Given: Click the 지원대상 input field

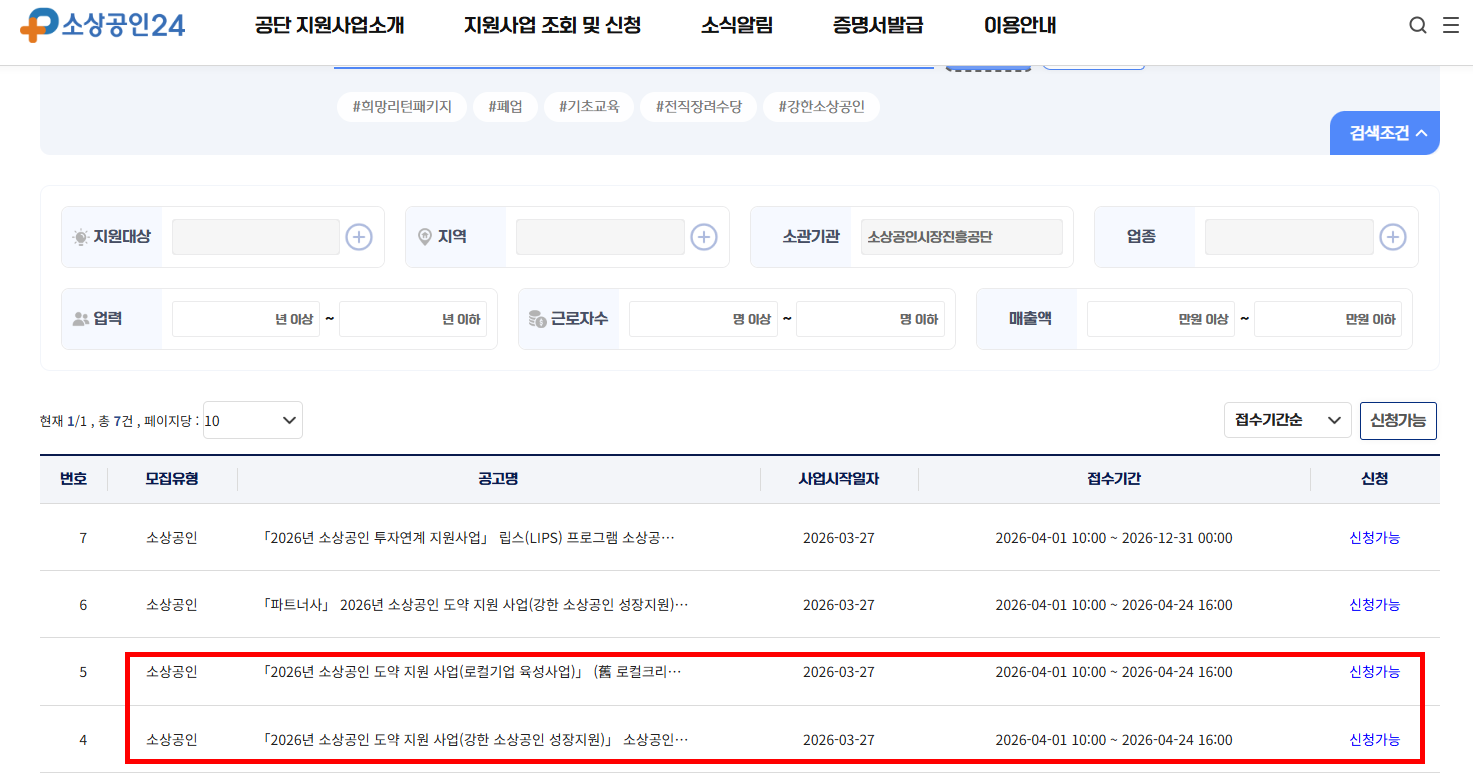Looking at the screenshot, I should 256,237.
